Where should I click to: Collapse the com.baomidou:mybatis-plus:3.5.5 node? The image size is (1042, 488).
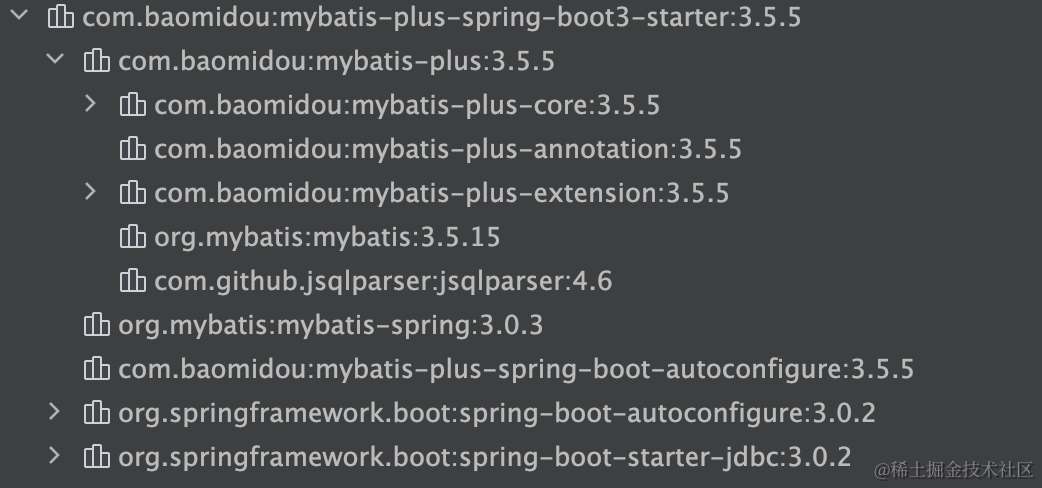pos(56,59)
